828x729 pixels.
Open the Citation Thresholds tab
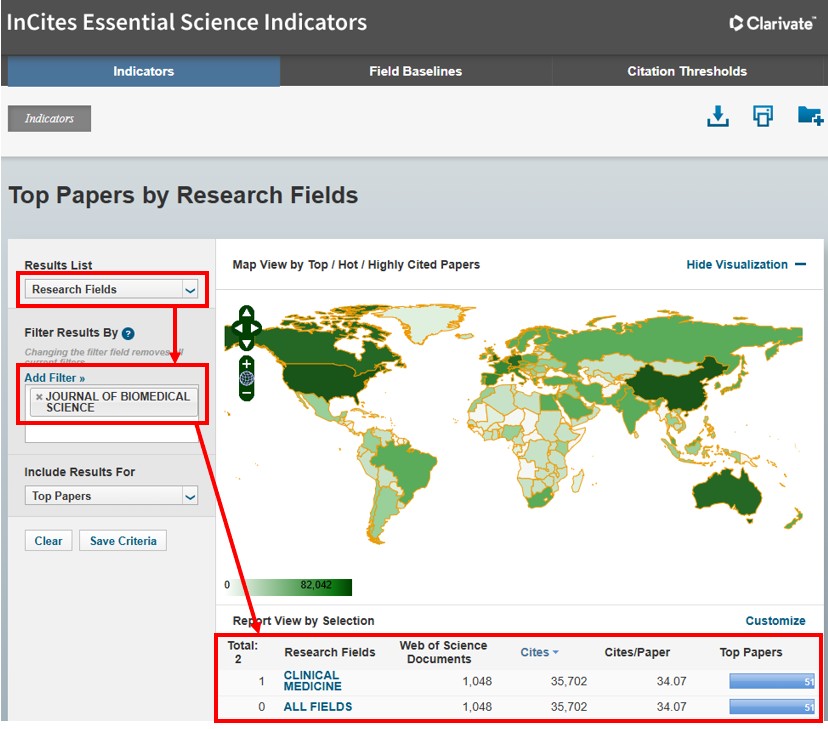(687, 71)
